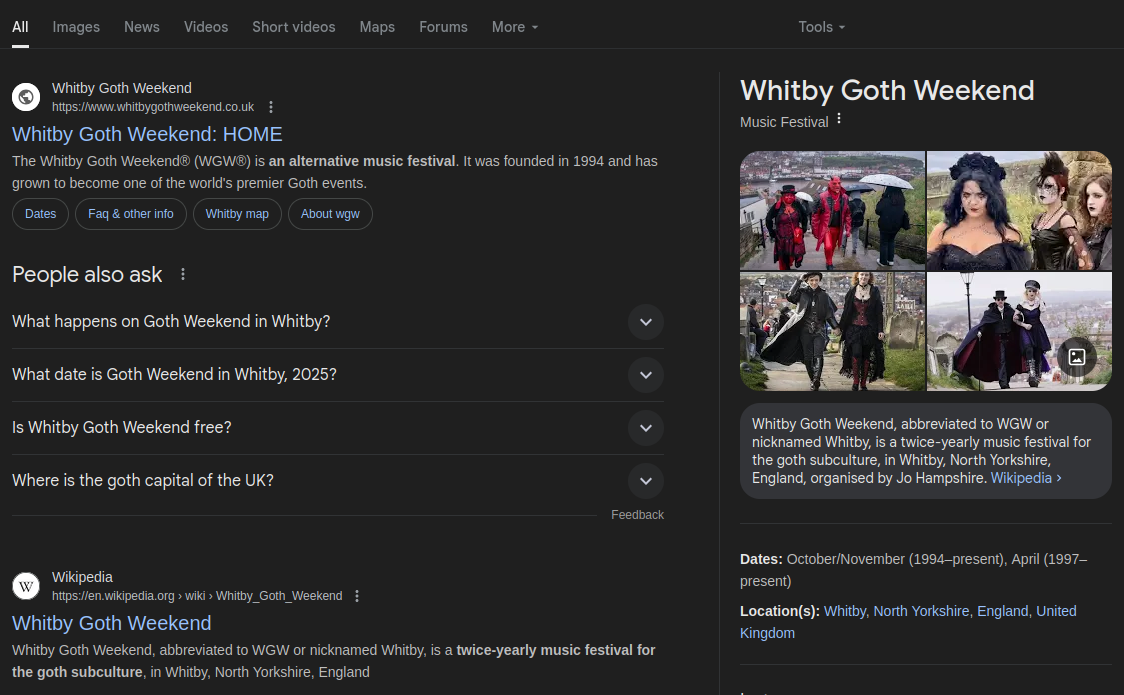Click the more images icon on photo grid
Screen dimensions: 1124x695
[1077, 357]
